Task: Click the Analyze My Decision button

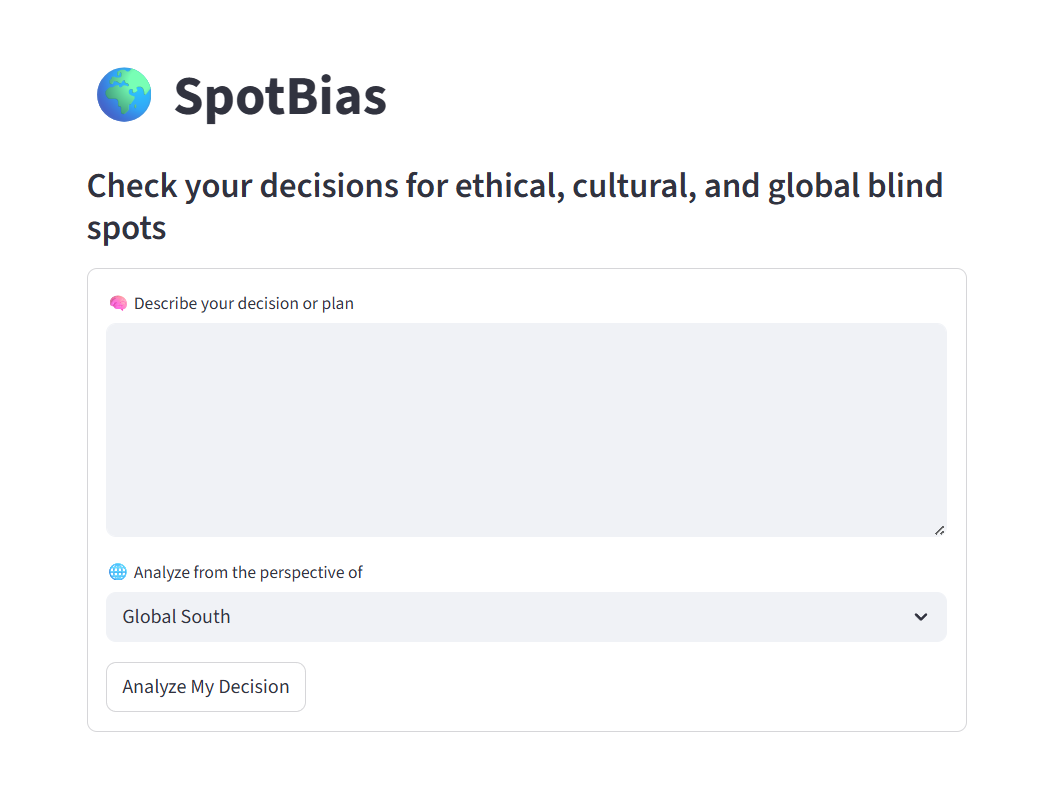Action: [x=206, y=687]
